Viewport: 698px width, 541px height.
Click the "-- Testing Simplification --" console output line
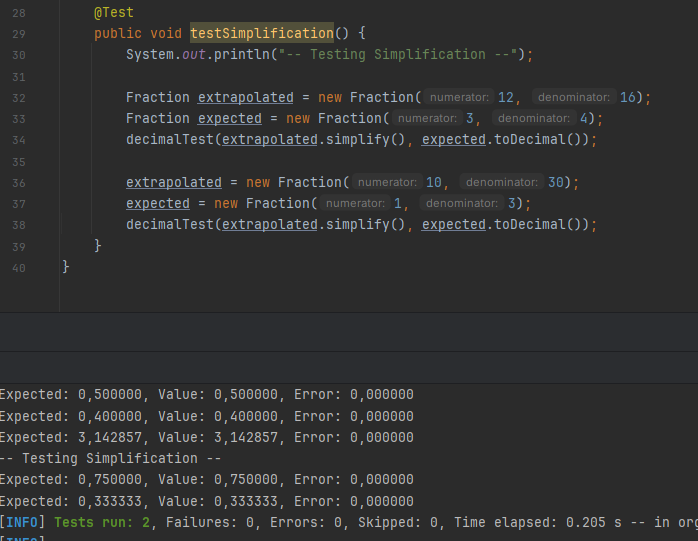coord(98,458)
